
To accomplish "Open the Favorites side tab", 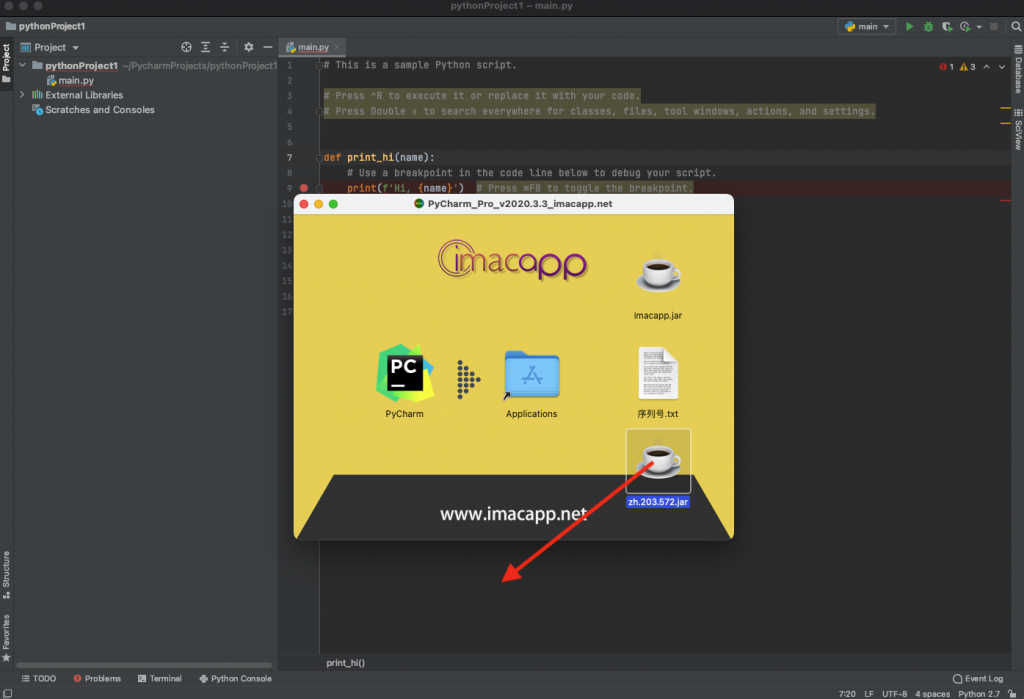I will coord(7,638).
